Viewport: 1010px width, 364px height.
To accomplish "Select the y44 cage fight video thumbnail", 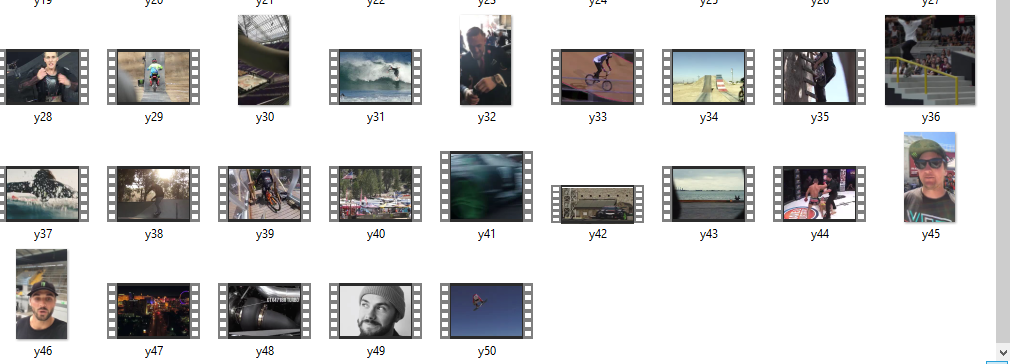I will [819, 194].
